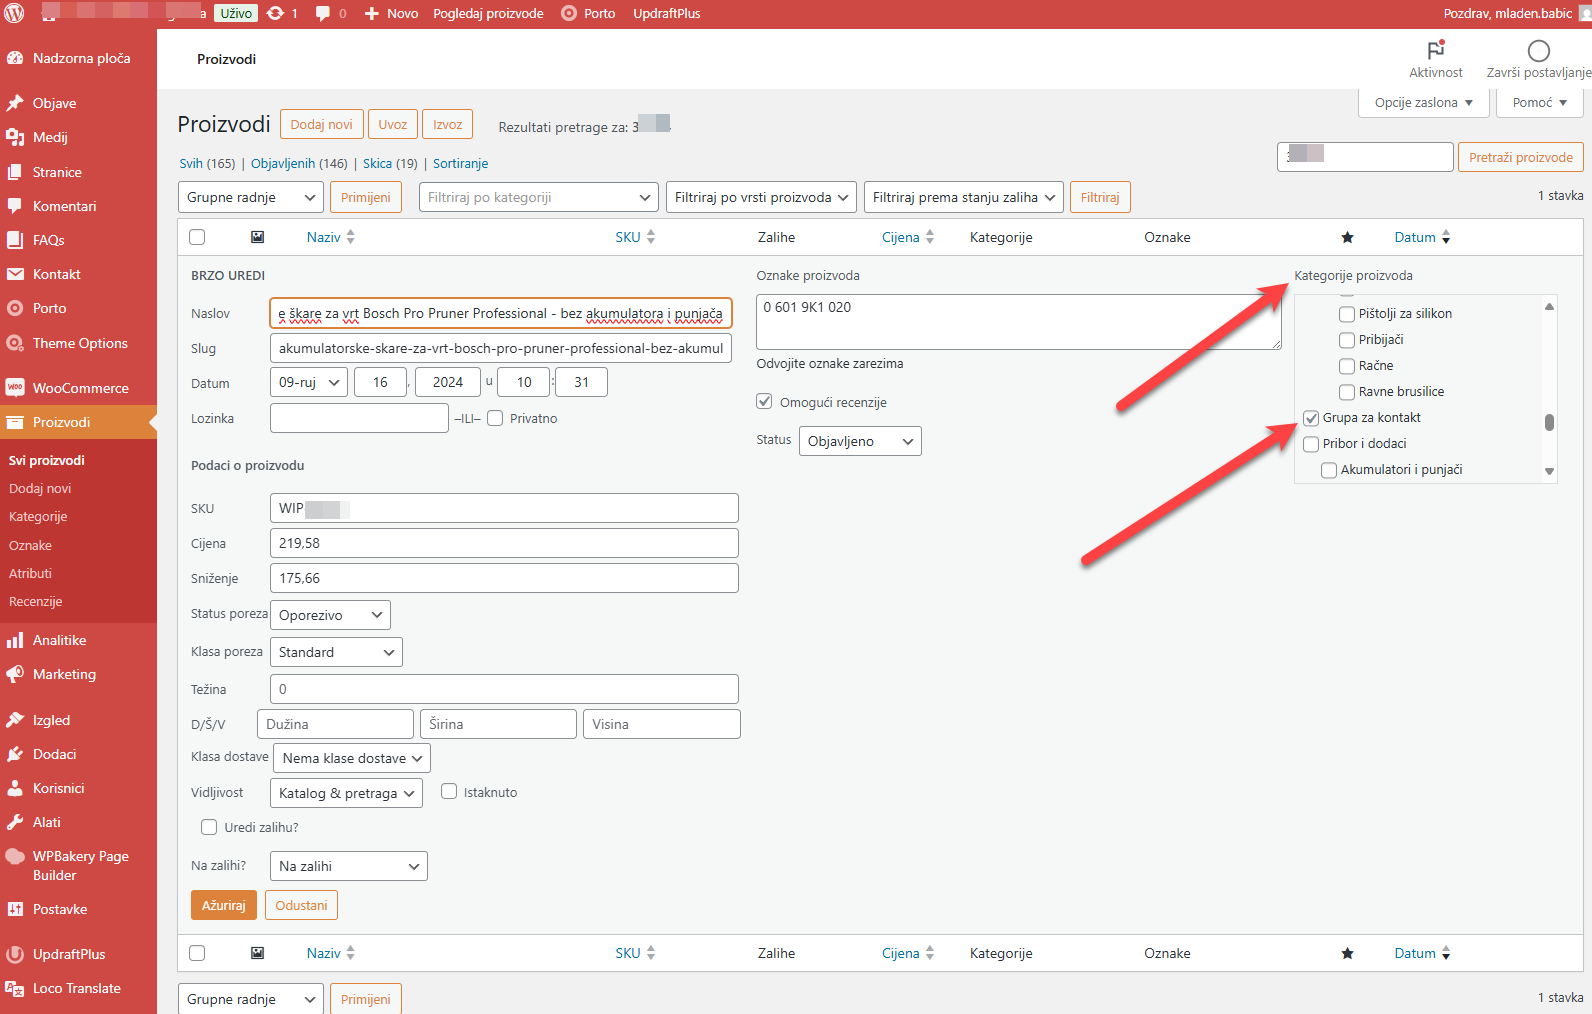Open the Status Objavljeno dropdown
The image size is (1592, 1014).
pyautogui.click(x=859, y=441)
